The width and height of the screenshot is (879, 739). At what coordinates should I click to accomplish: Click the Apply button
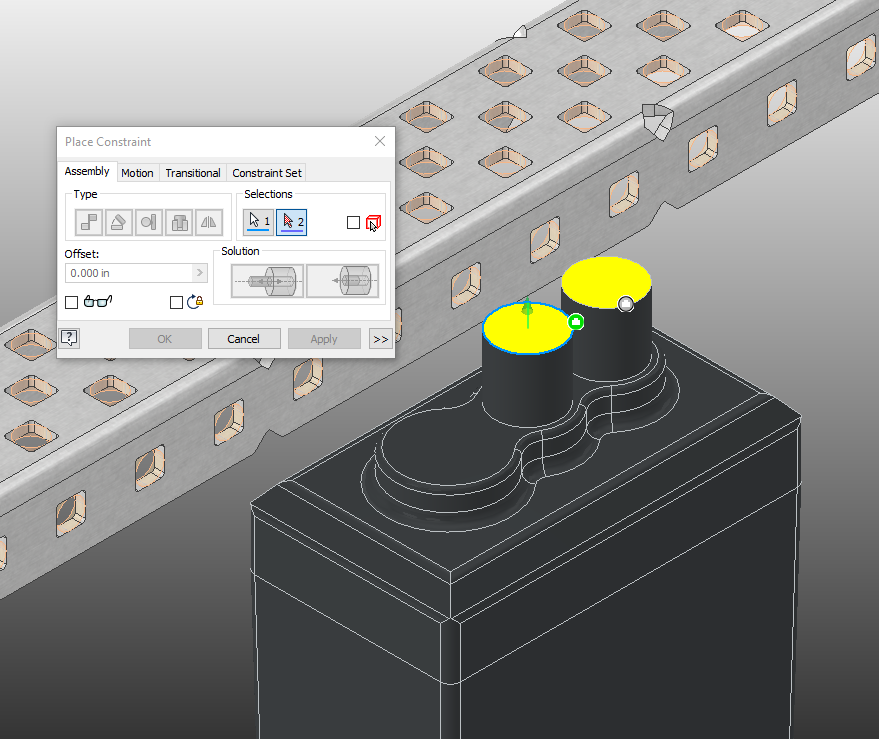pos(324,339)
